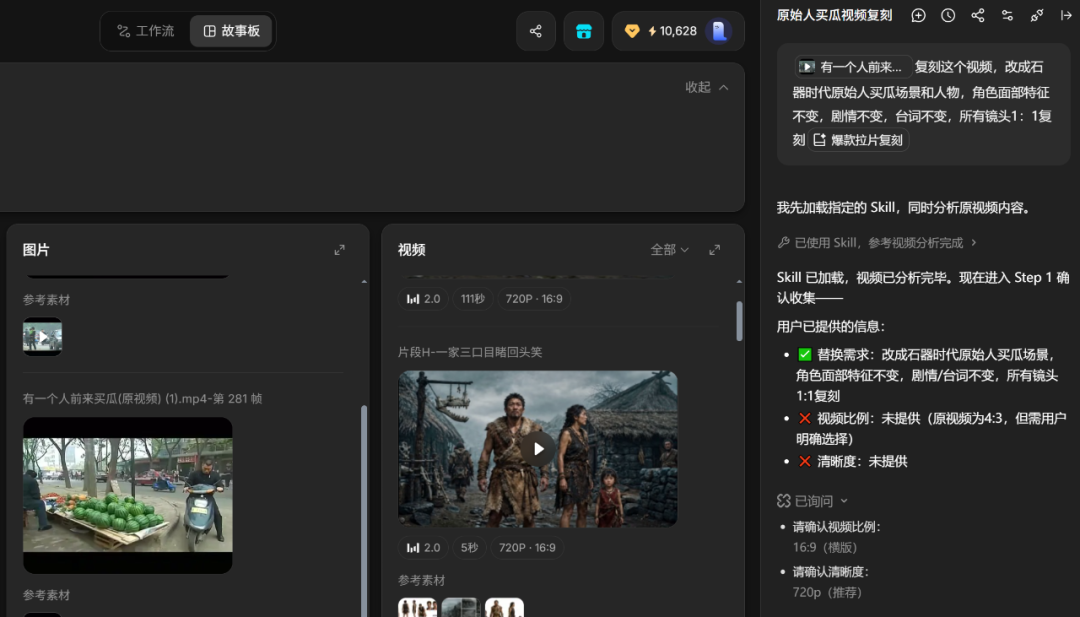Click the 5秒 duration chip
1080x617 pixels.
(x=469, y=547)
